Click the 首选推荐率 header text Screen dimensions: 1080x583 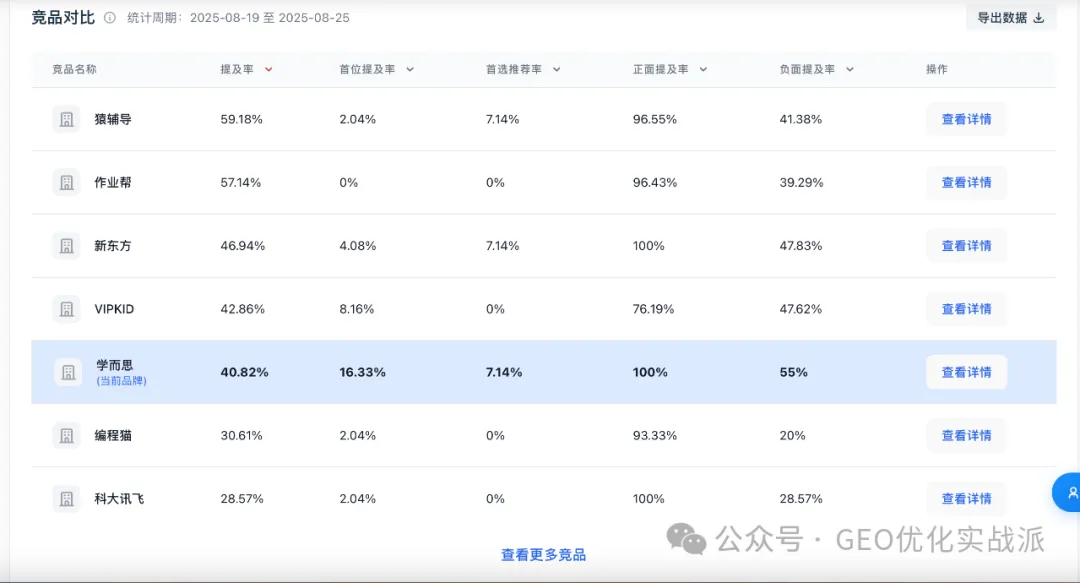click(514, 70)
